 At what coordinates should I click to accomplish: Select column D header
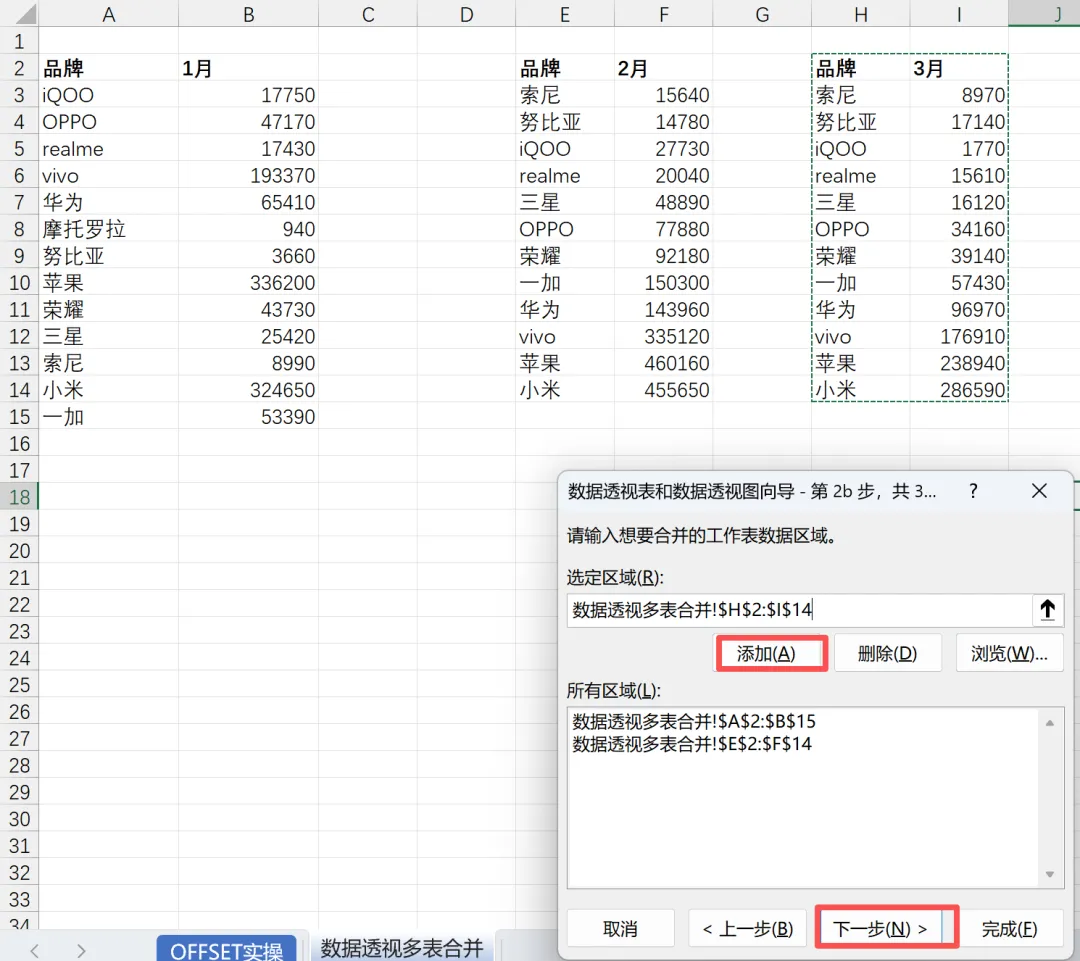(x=466, y=14)
